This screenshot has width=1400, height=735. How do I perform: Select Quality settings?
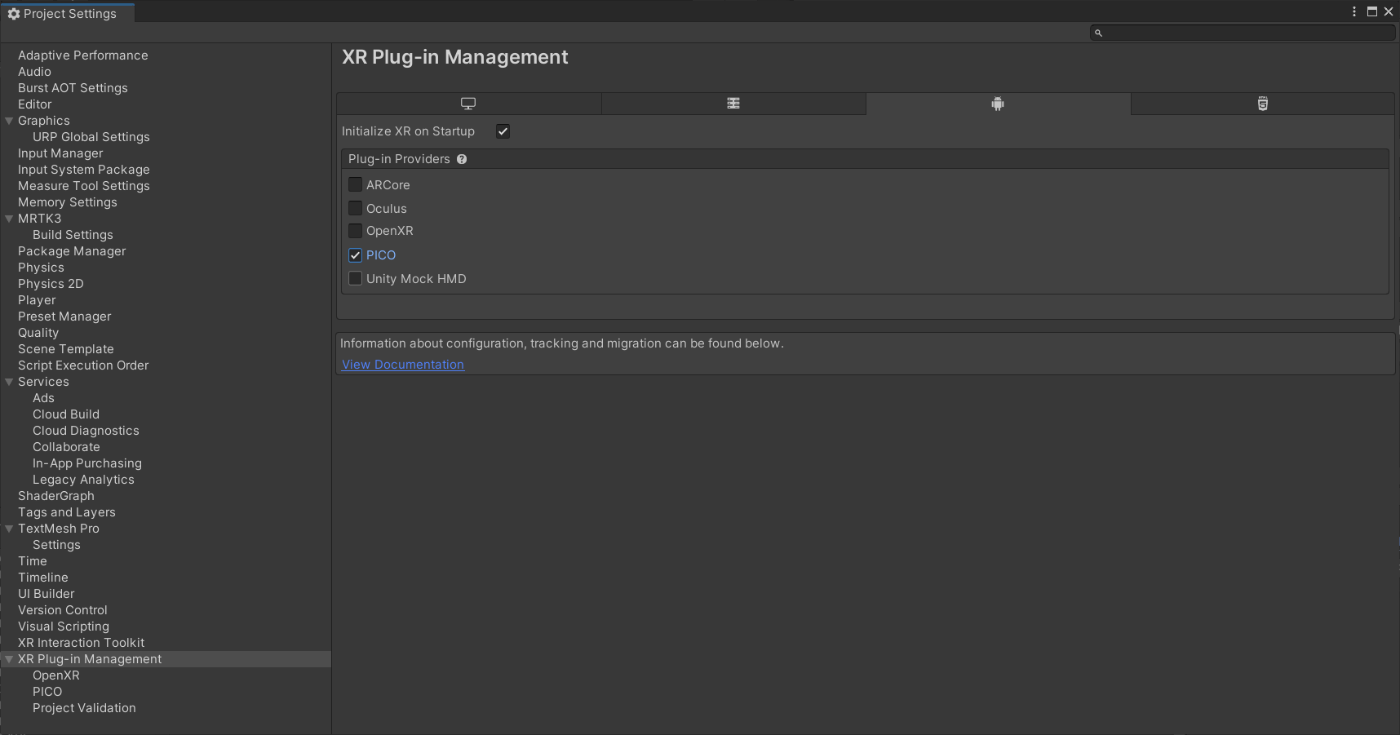(x=38, y=333)
